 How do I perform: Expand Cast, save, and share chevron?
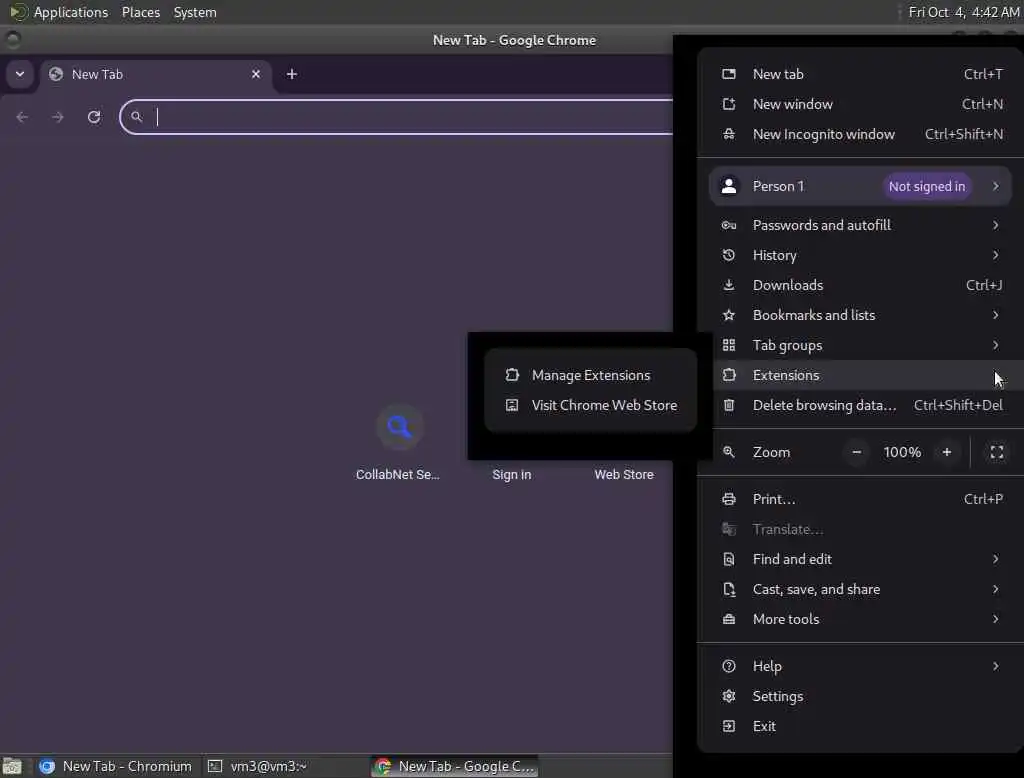[995, 590]
